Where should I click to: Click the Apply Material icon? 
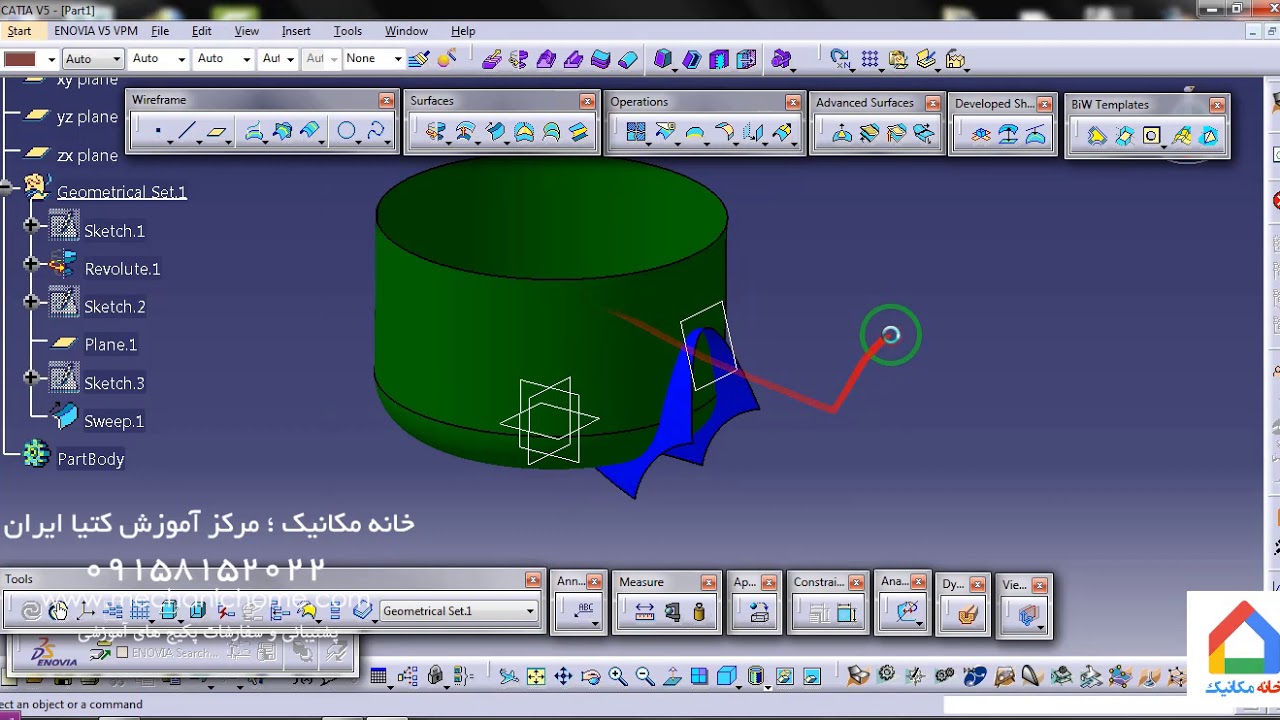[x=759, y=612]
